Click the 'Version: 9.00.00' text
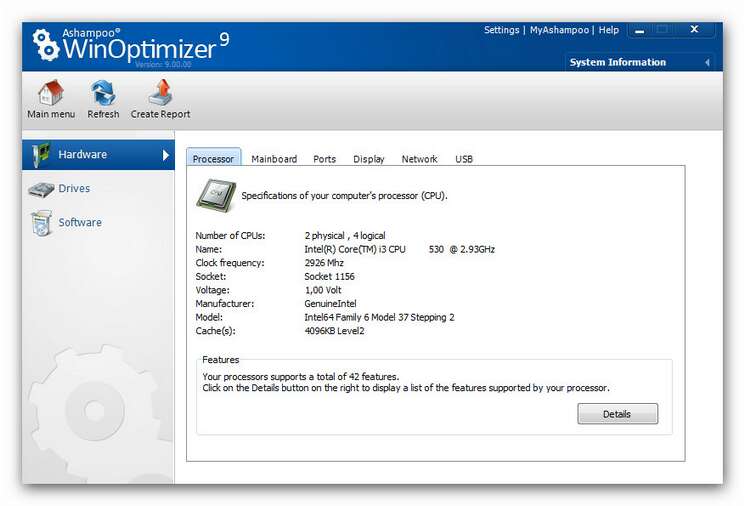 (163, 64)
